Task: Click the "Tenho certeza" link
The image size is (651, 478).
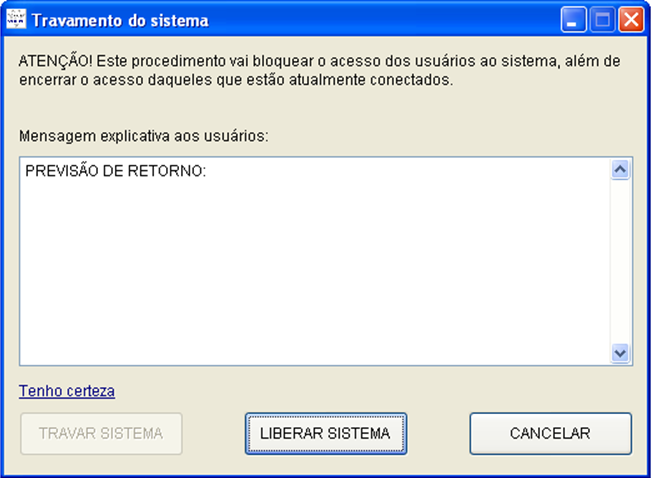Action: [x=66, y=390]
